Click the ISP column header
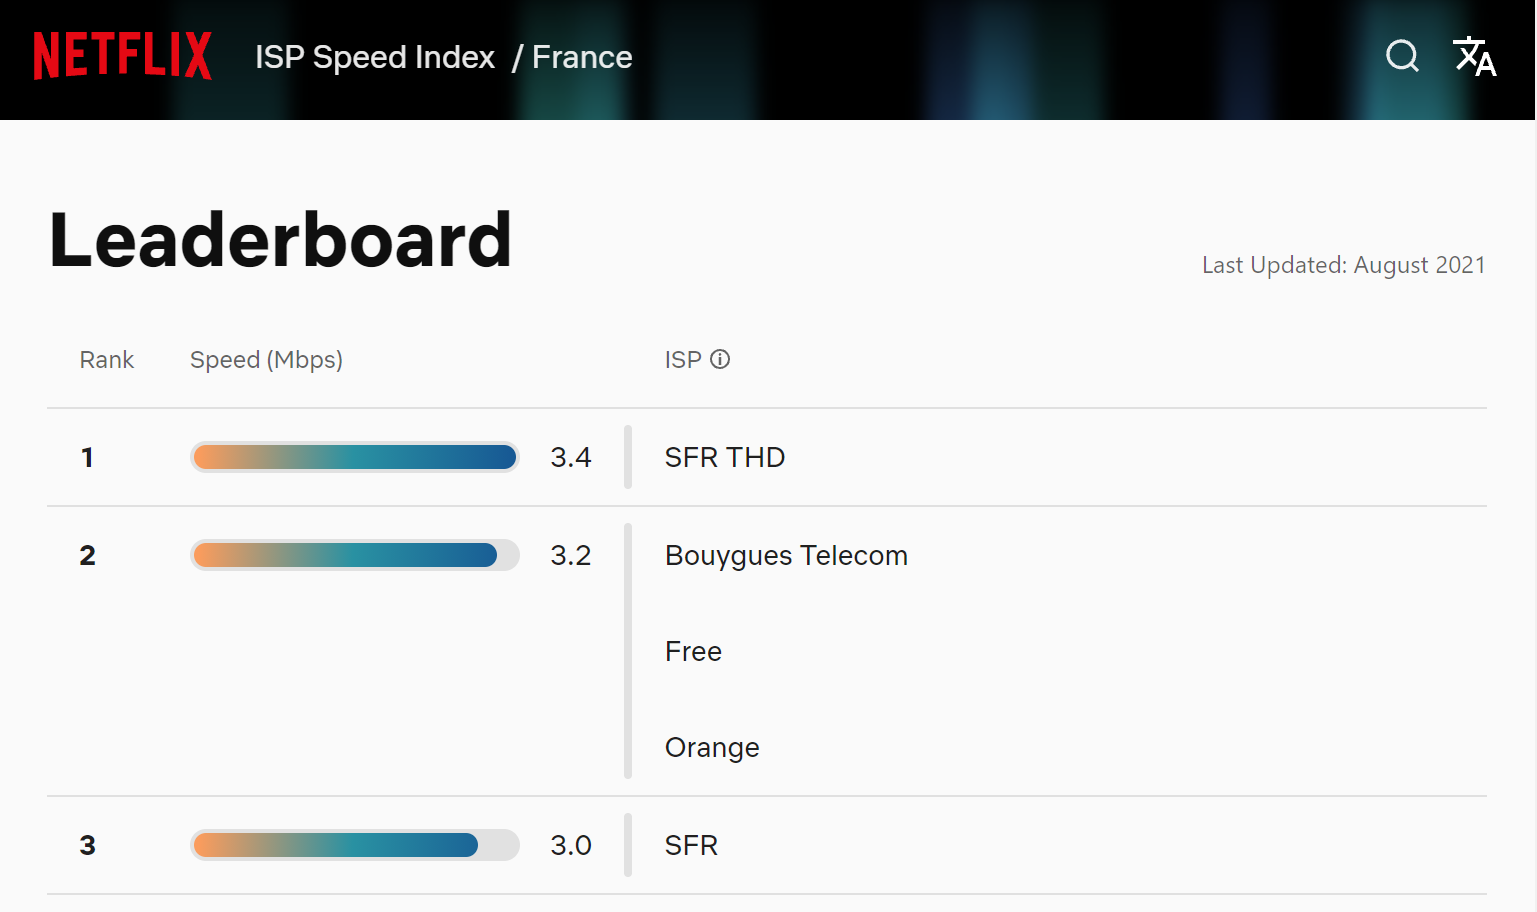1537x912 pixels. tap(683, 360)
